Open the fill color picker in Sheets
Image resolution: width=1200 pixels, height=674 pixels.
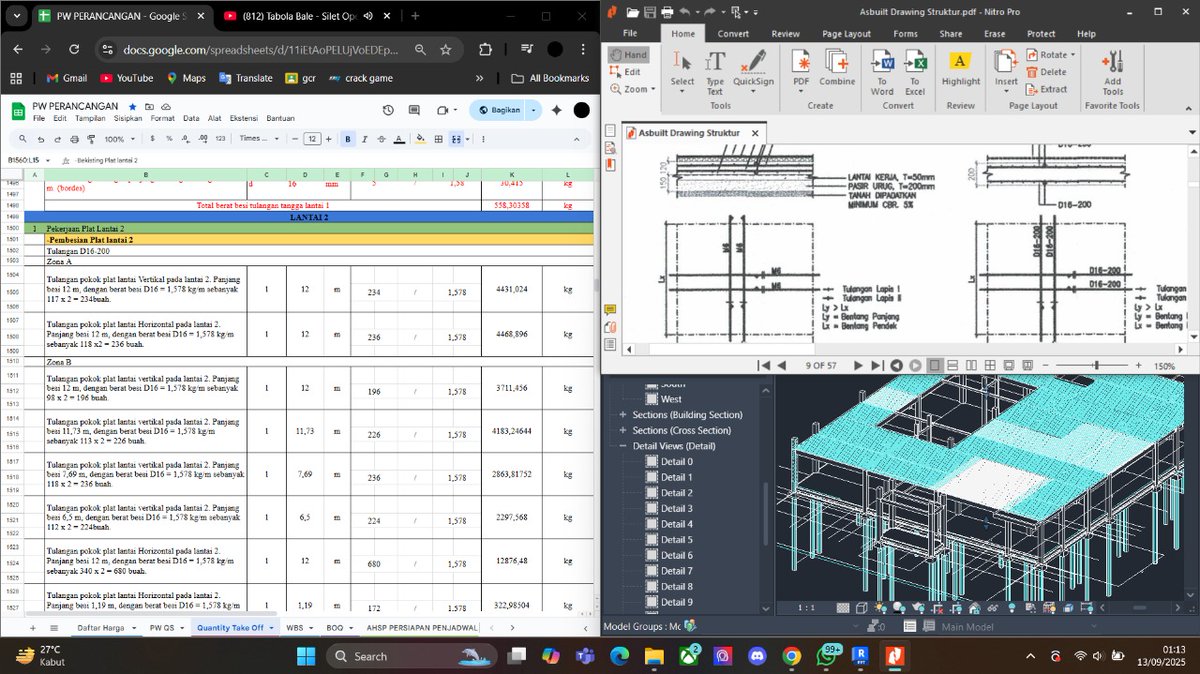pyautogui.click(x=422, y=139)
